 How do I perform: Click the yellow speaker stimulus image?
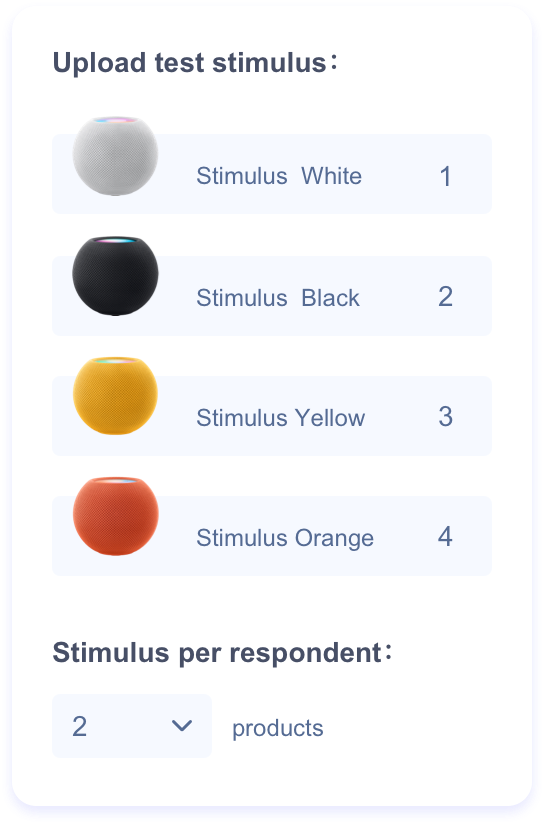tap(115, 396)
